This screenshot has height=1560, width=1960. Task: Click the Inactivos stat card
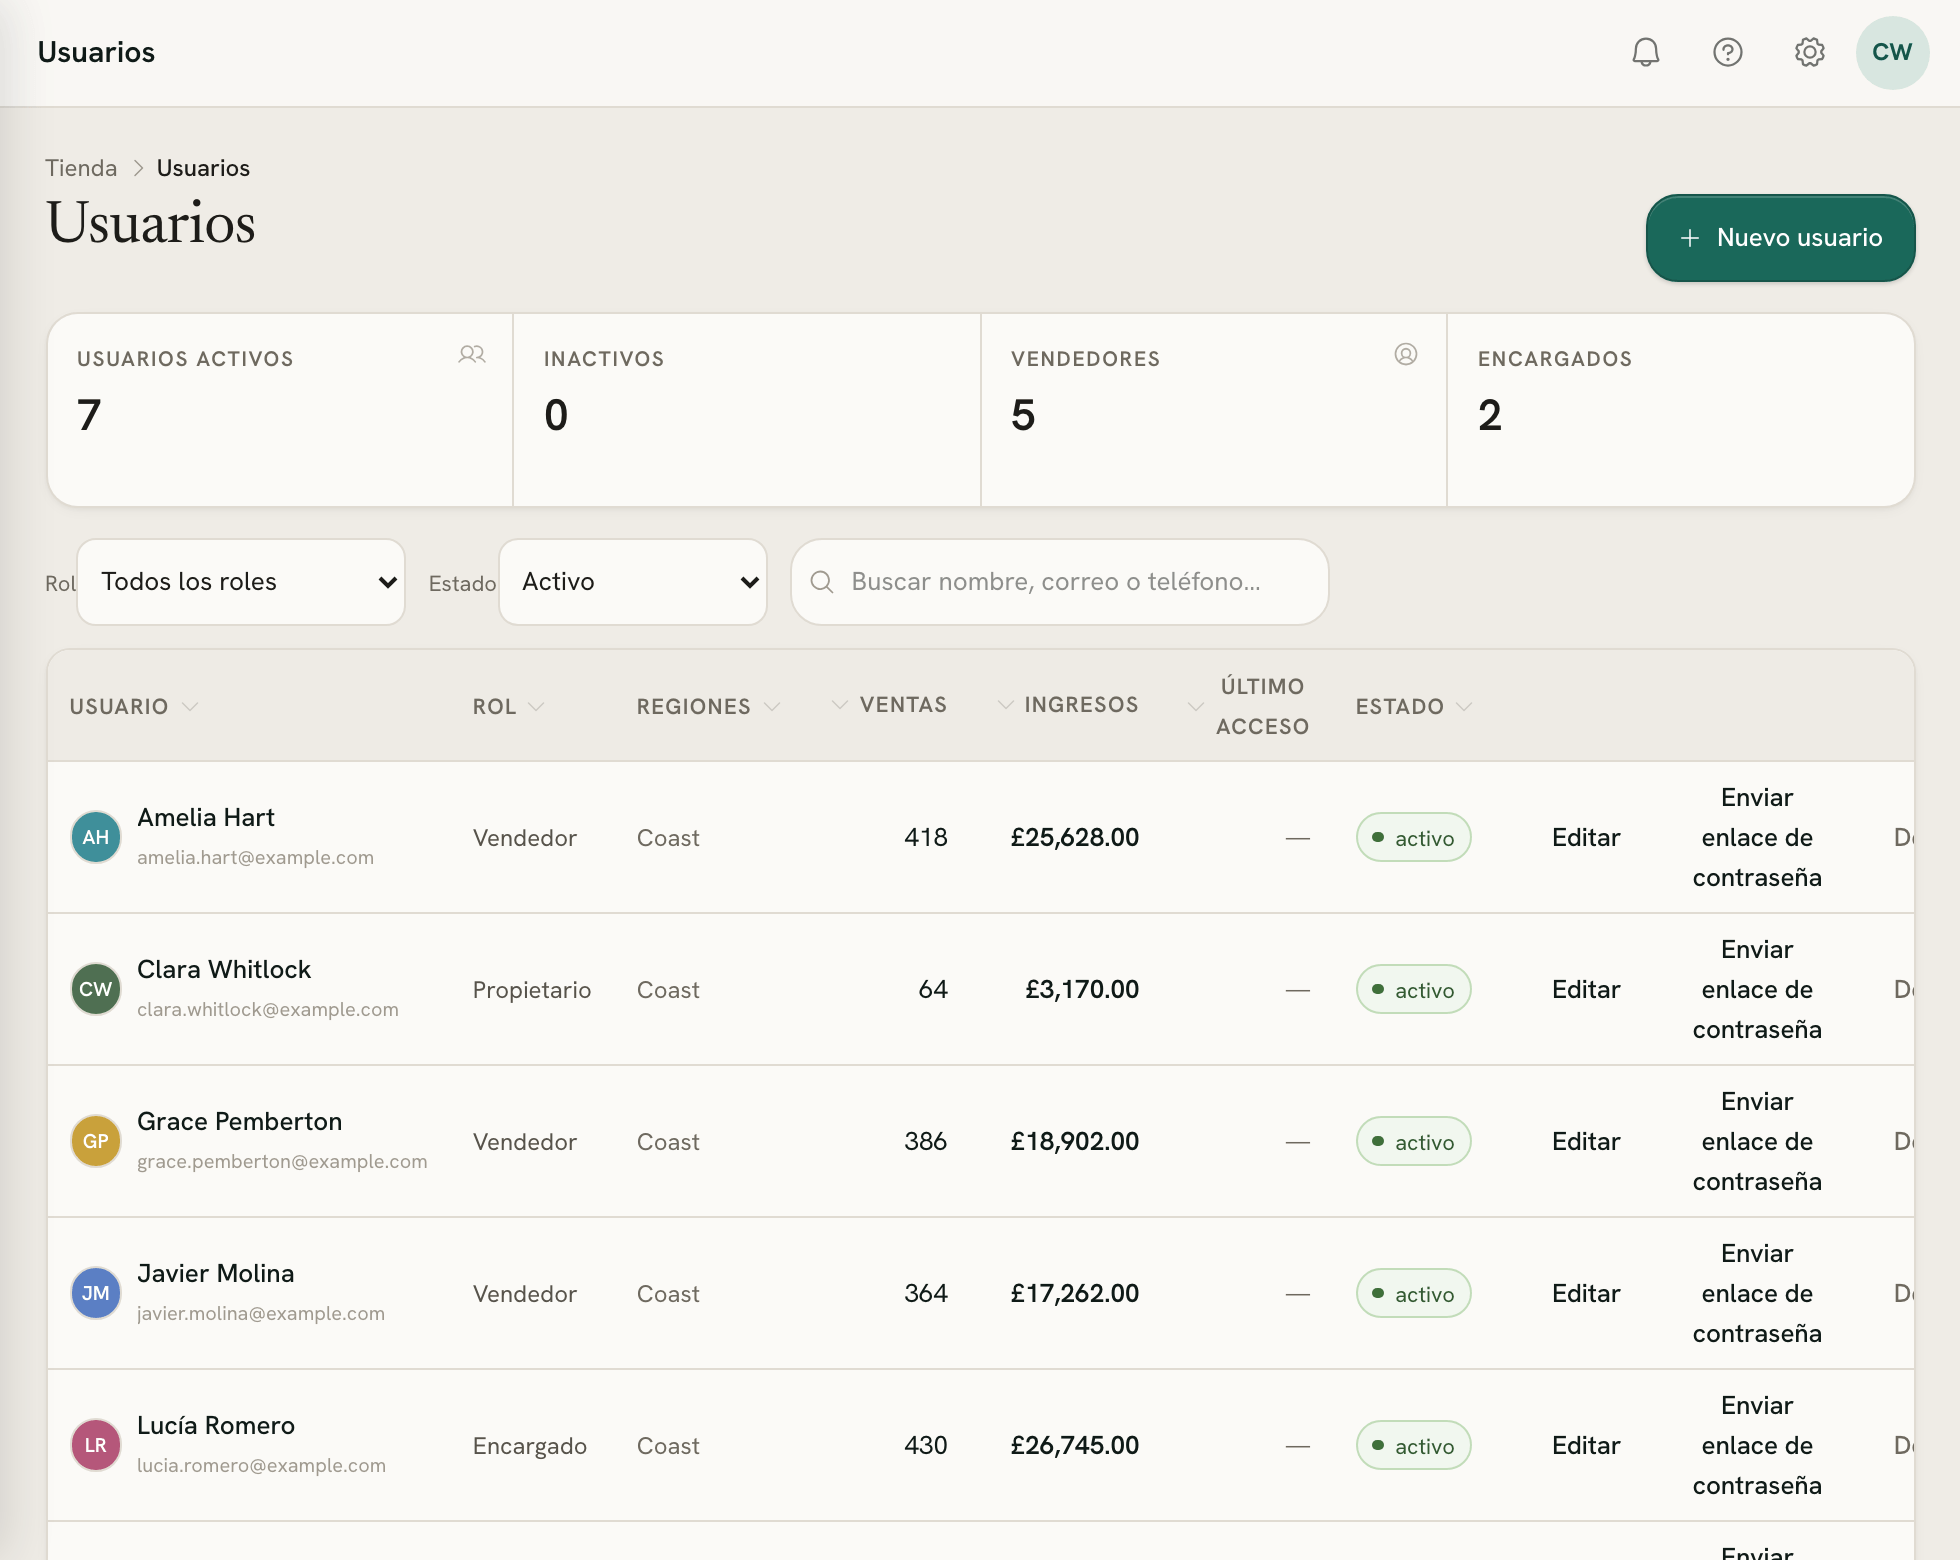point(747,410)
